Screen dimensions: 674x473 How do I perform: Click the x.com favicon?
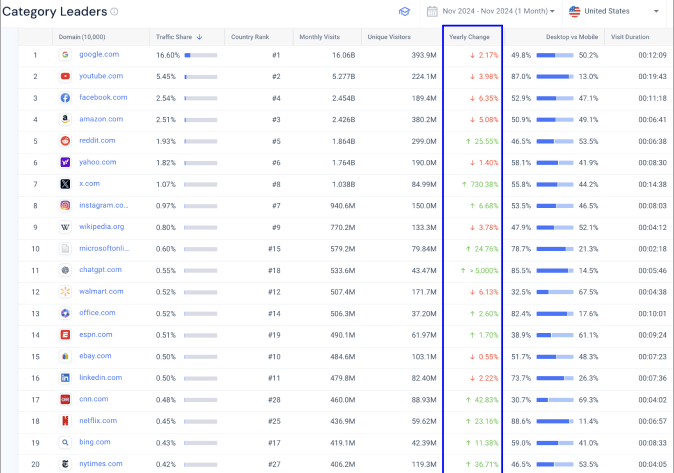point(65,184)
